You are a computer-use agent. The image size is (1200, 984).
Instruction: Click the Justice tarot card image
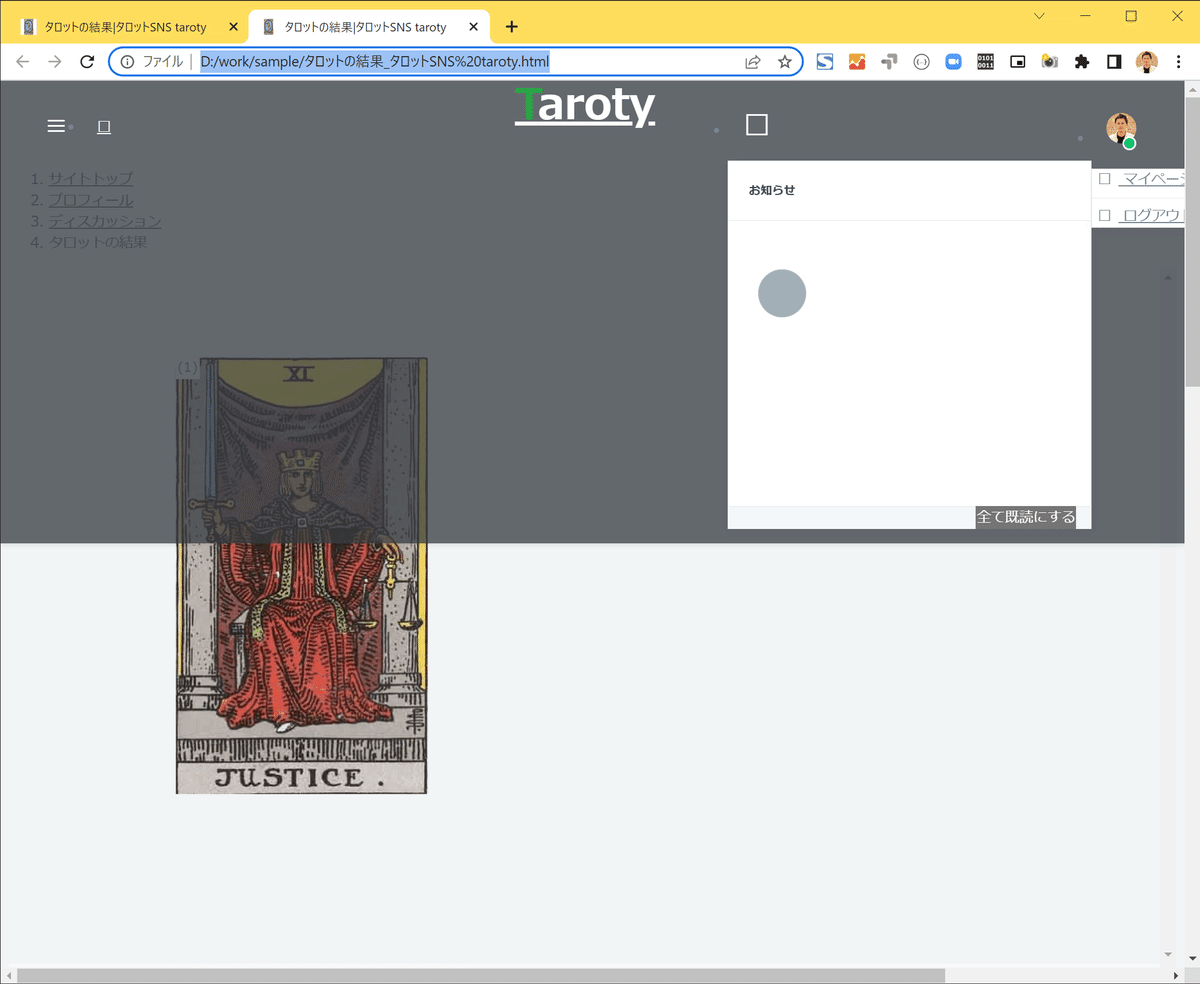[x=301, y=576]
